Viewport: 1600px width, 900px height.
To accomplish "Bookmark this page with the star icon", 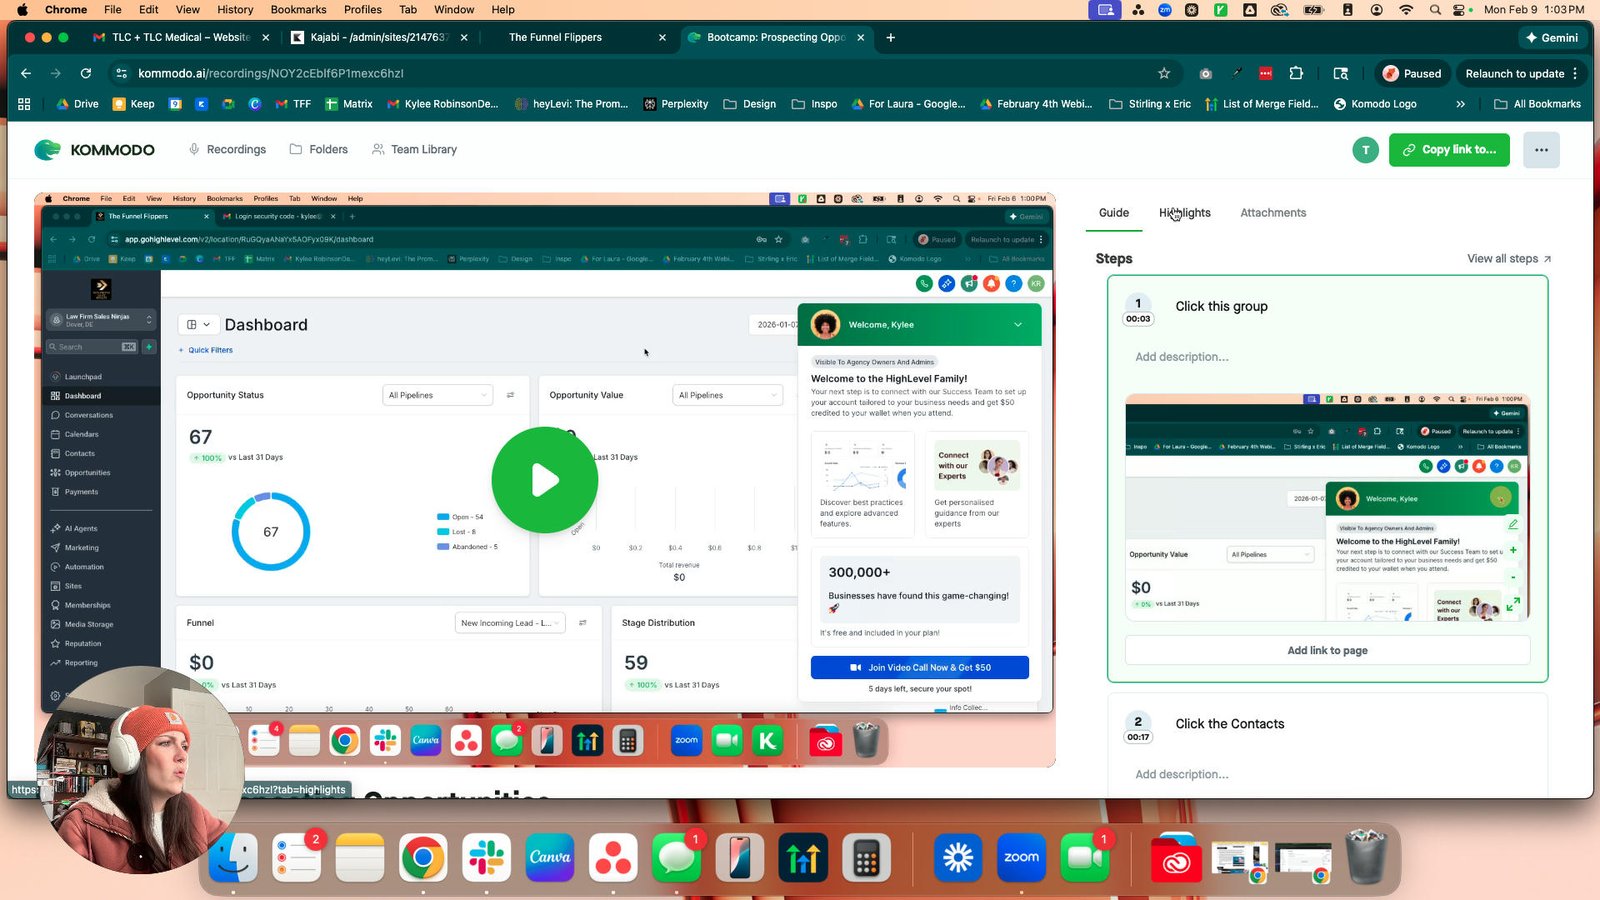I will (x=1164, y=73).
